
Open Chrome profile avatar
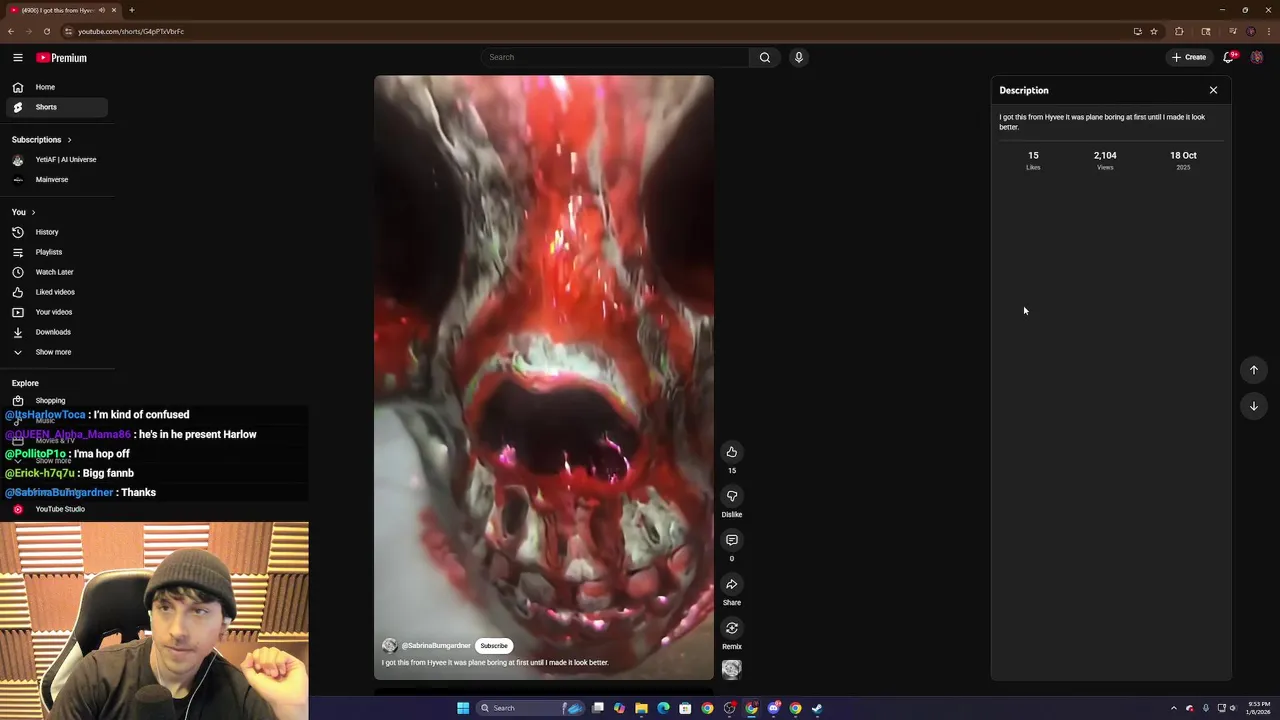coord(1251,31)
